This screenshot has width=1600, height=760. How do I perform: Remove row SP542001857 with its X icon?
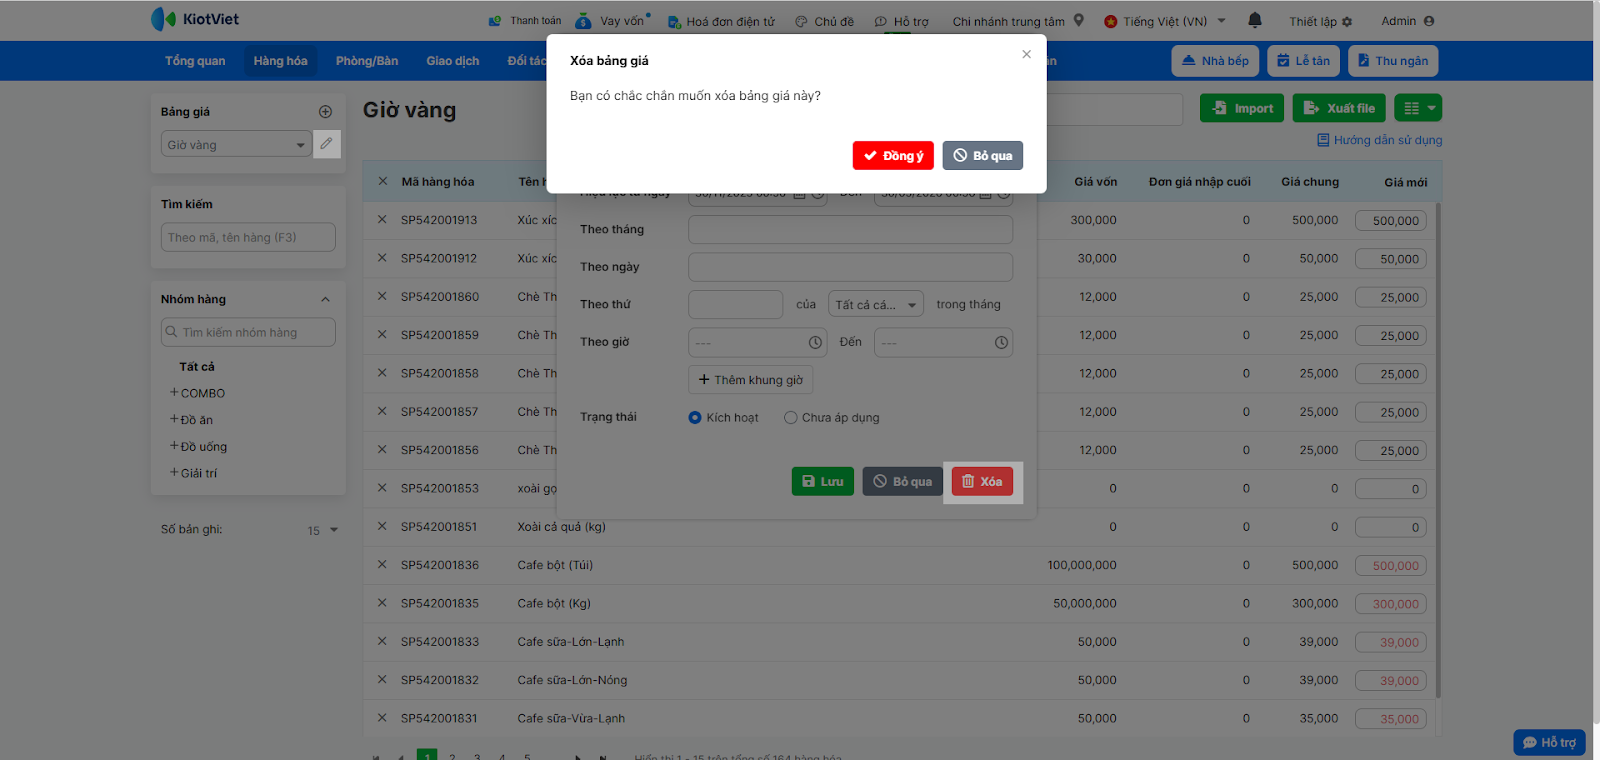pyautogui.click(x=382, y=411)
